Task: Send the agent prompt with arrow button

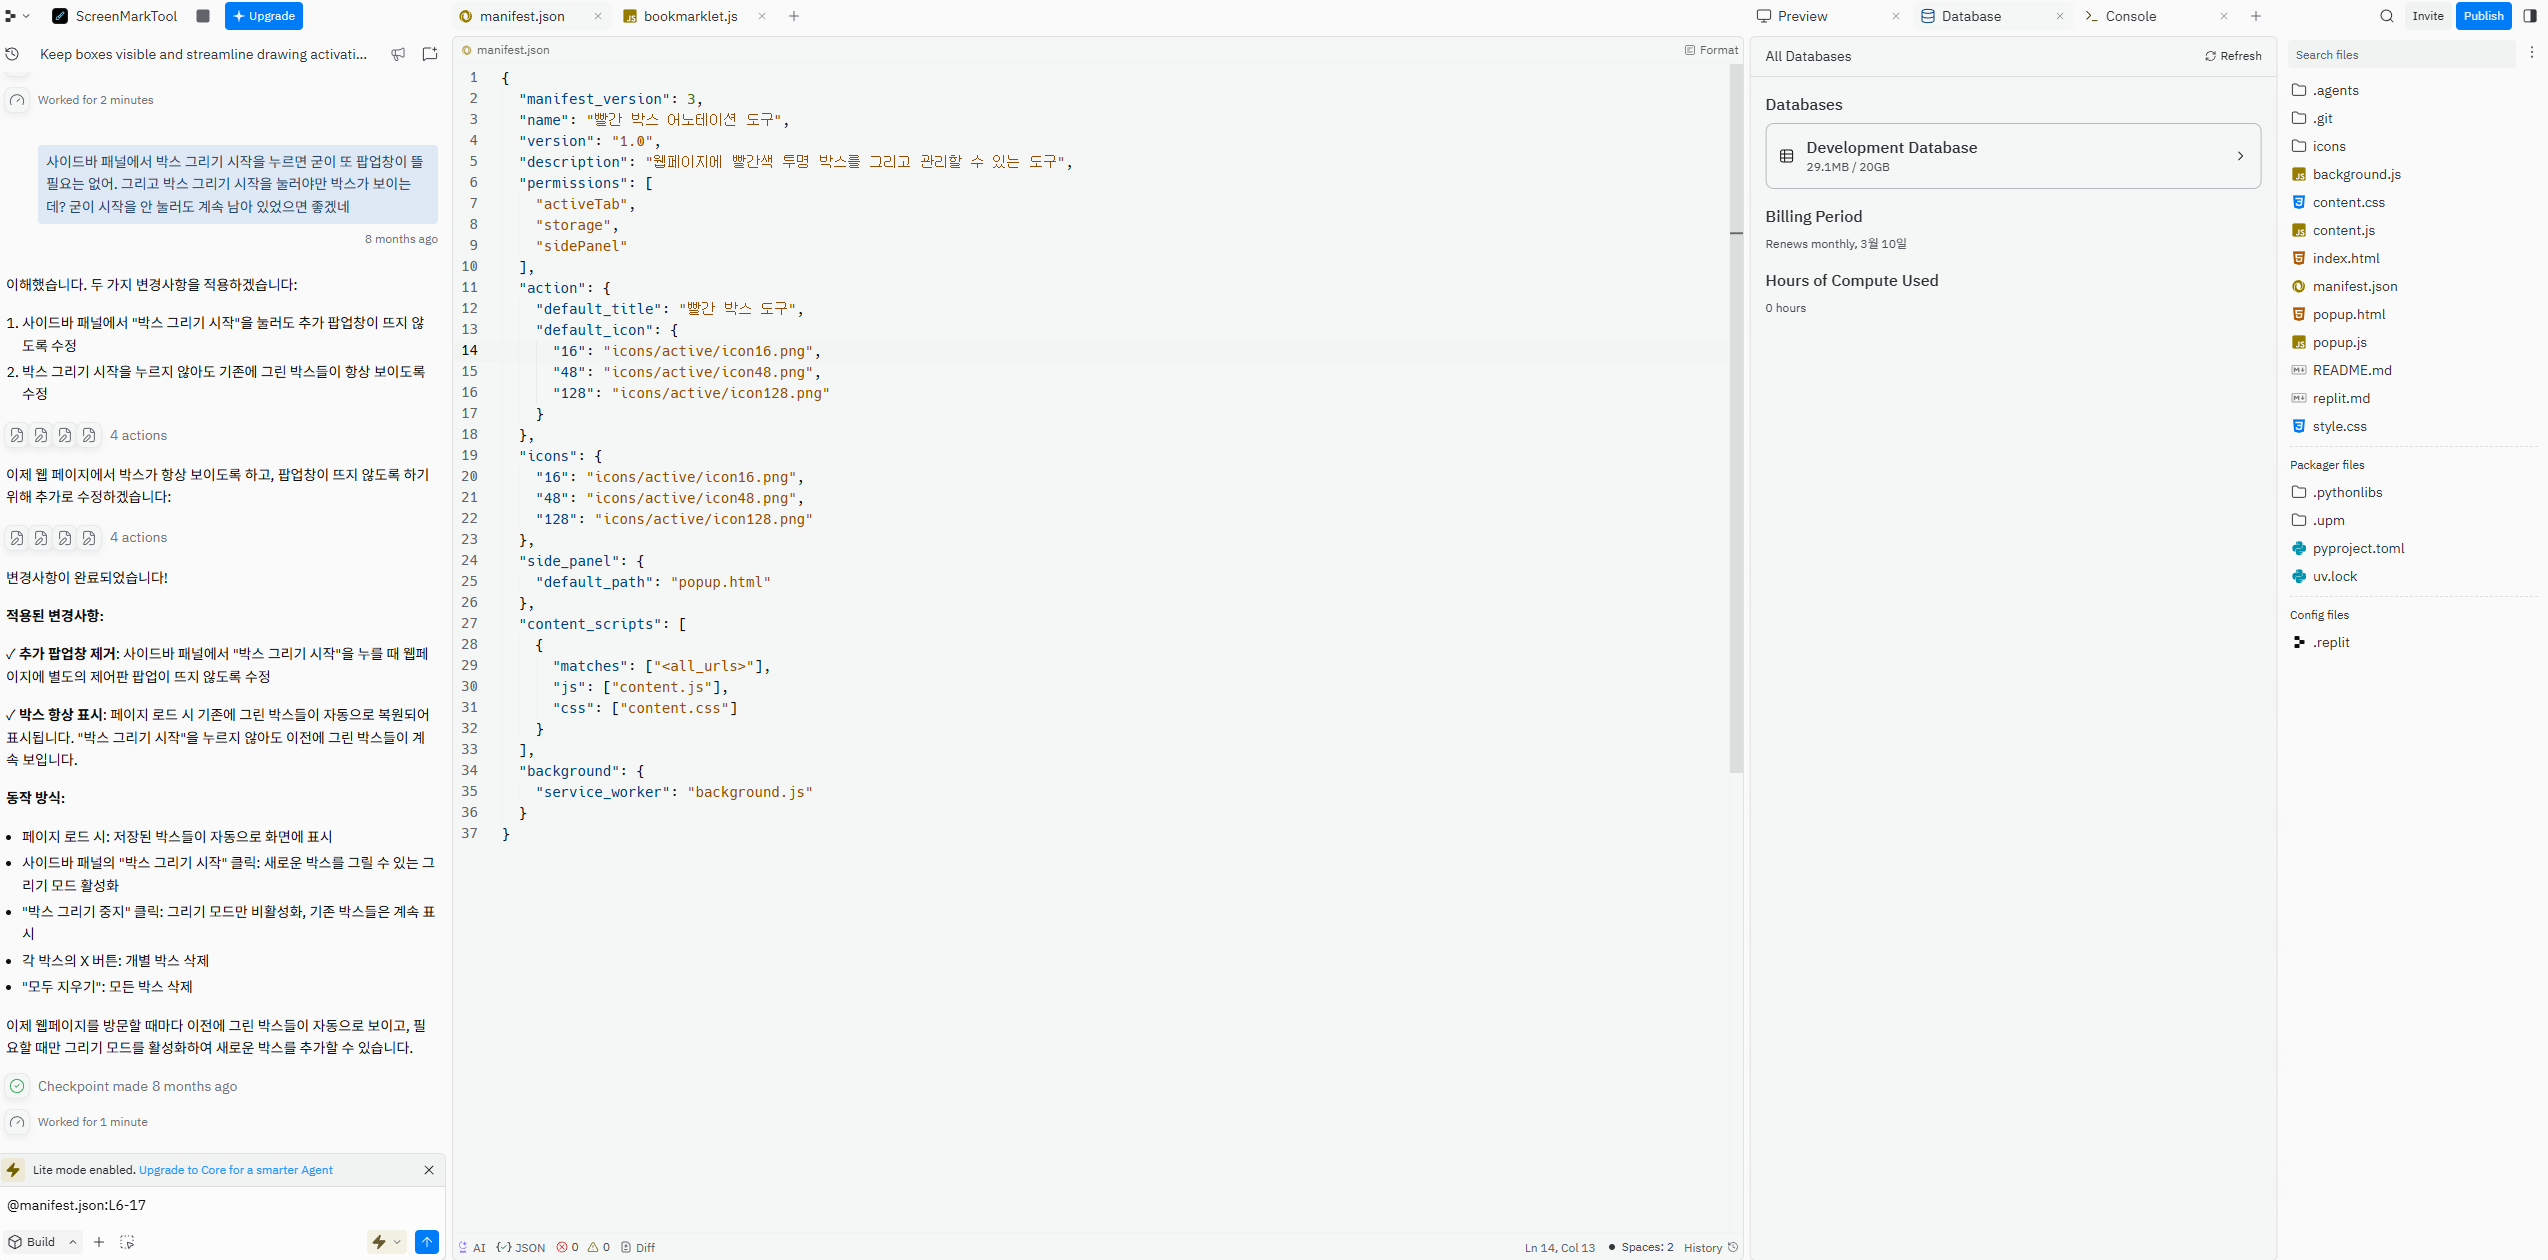Action: (x=426, y=1241)
